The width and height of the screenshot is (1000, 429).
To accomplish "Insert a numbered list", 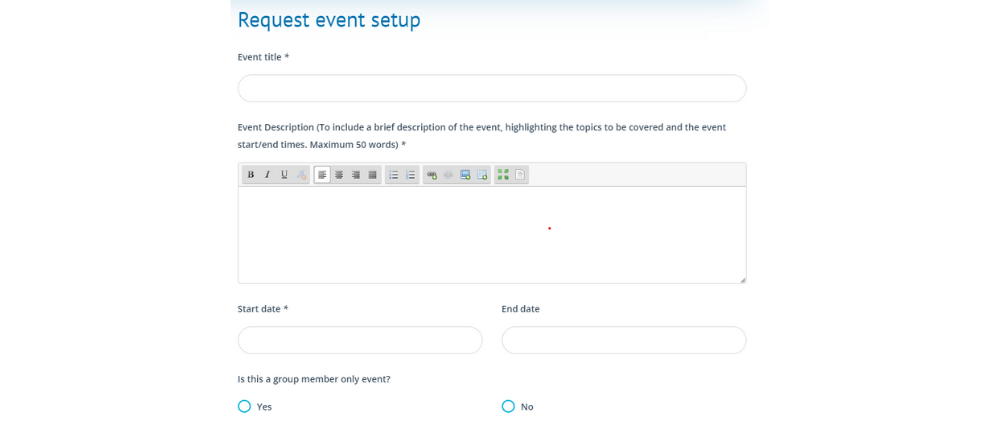I will coord(410,175).
